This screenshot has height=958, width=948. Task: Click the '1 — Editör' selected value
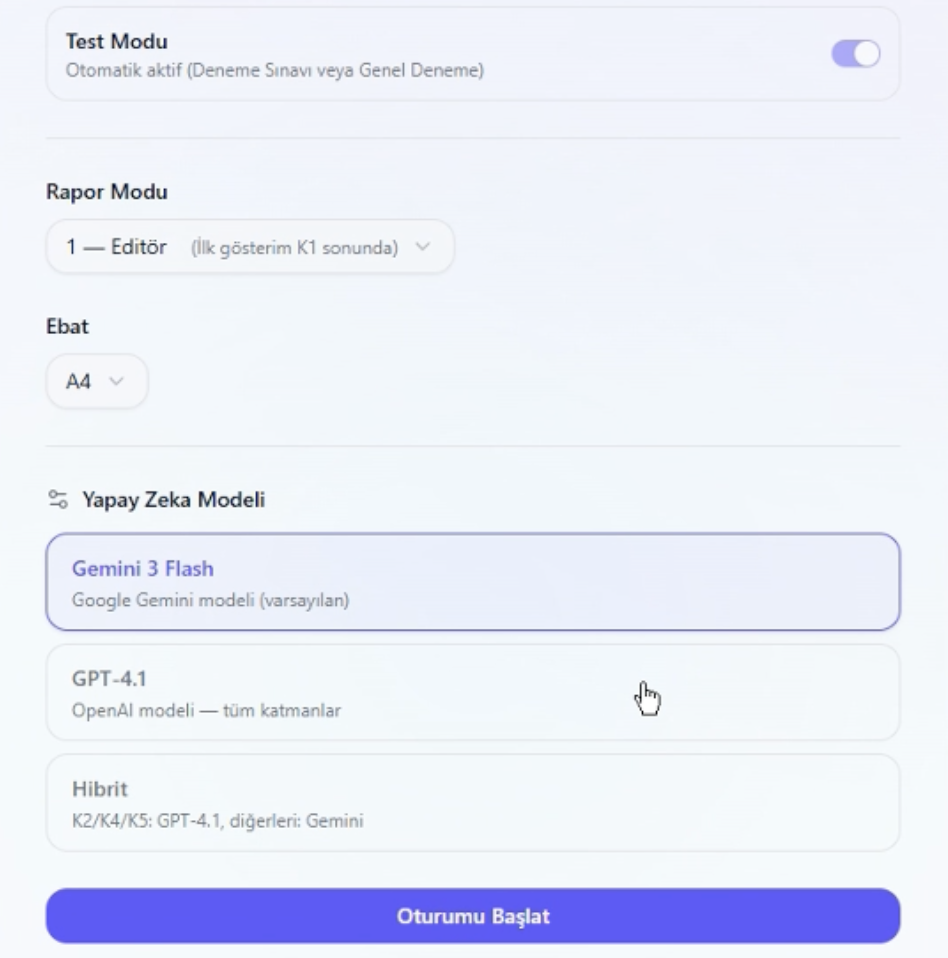pos(117,247)
